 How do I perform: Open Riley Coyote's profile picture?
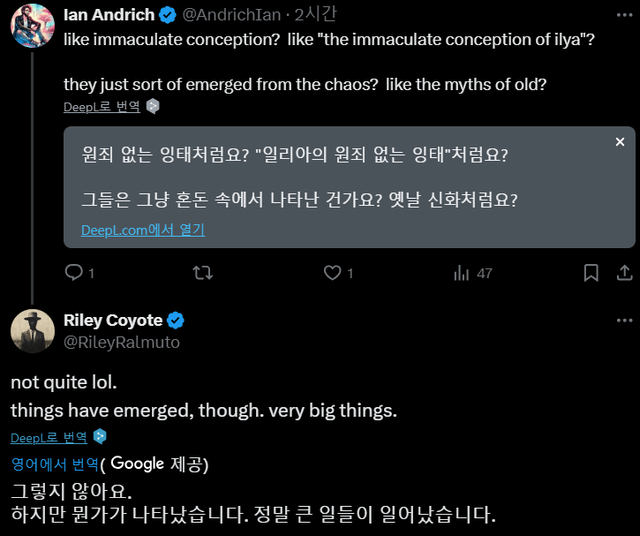coord(32,331)
